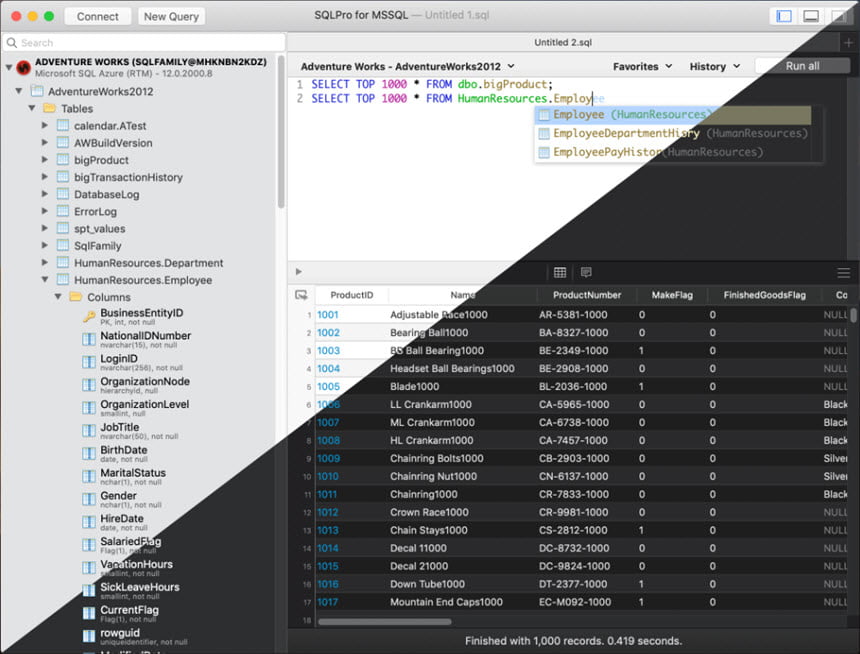Click the Connect button
Image resolution: width=860 pixels, height=654 pixels.
point(97,16)
